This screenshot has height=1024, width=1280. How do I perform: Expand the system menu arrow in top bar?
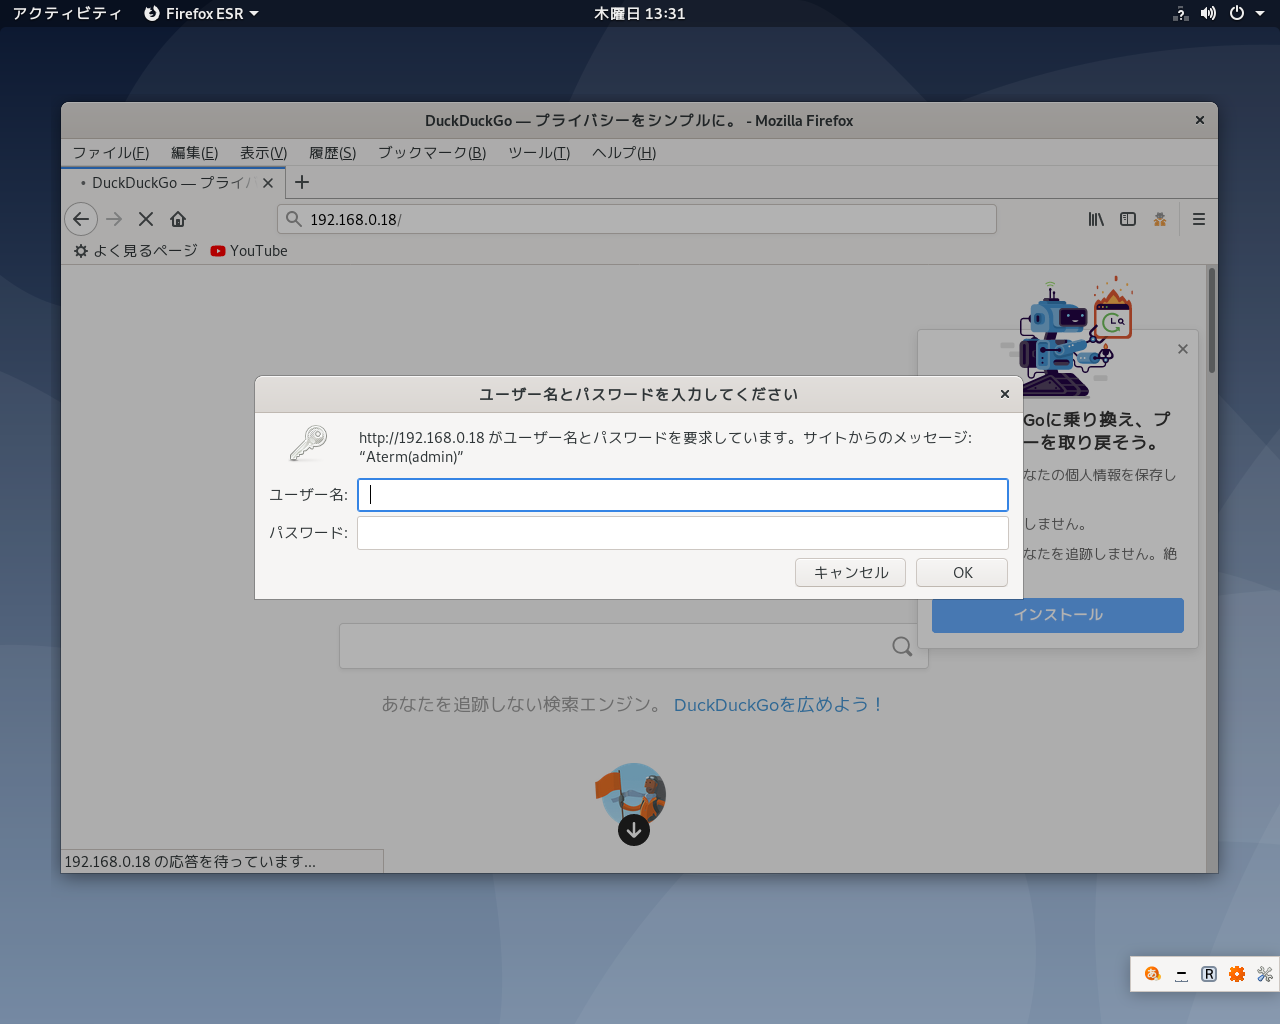(1260, 14)
